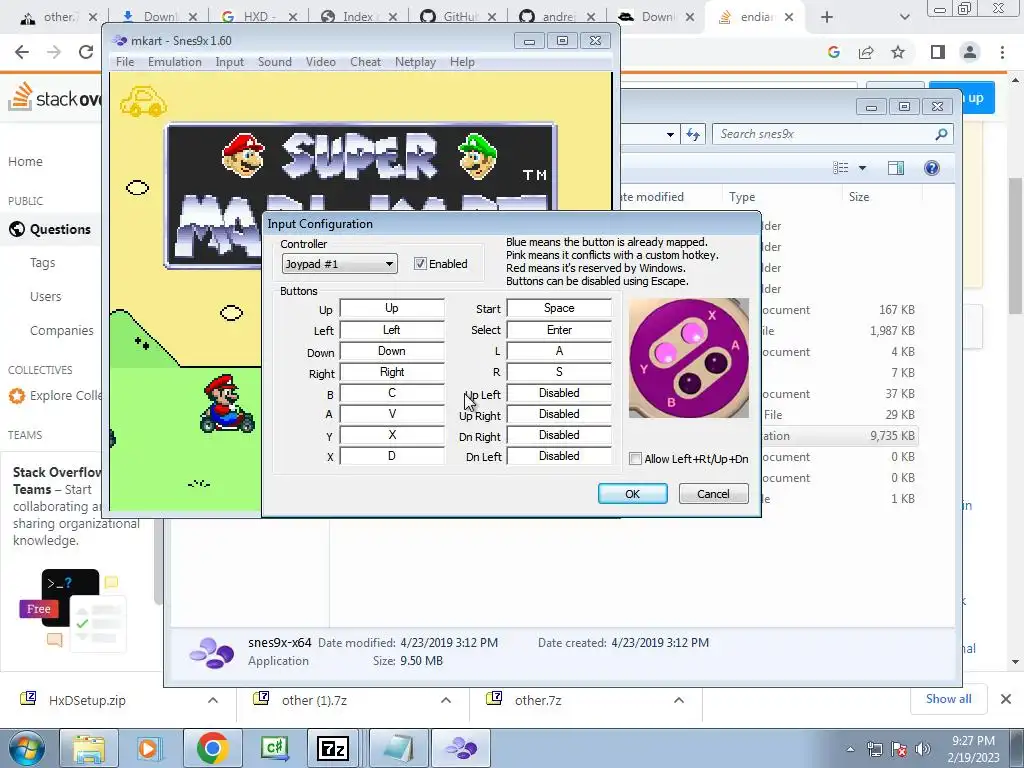
Task: Select the X button field showing D
Action: [392, 456]
